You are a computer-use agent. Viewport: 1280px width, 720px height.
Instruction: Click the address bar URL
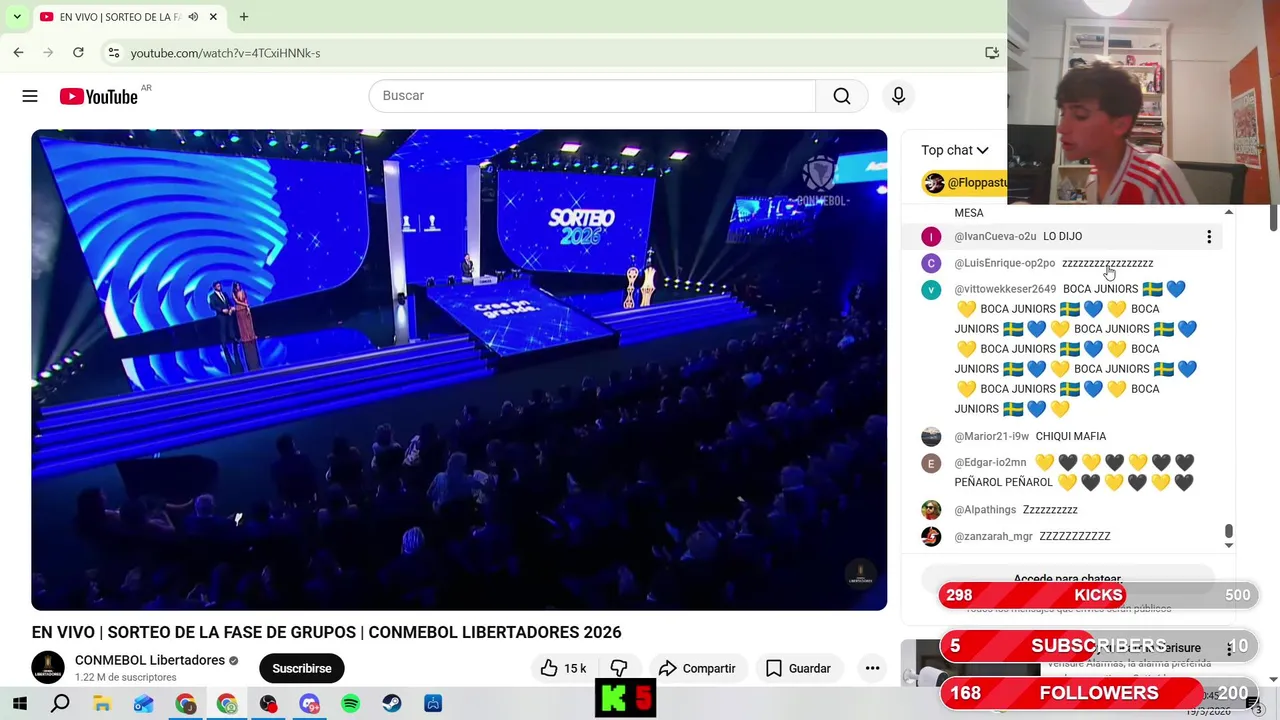coord(225,53)
